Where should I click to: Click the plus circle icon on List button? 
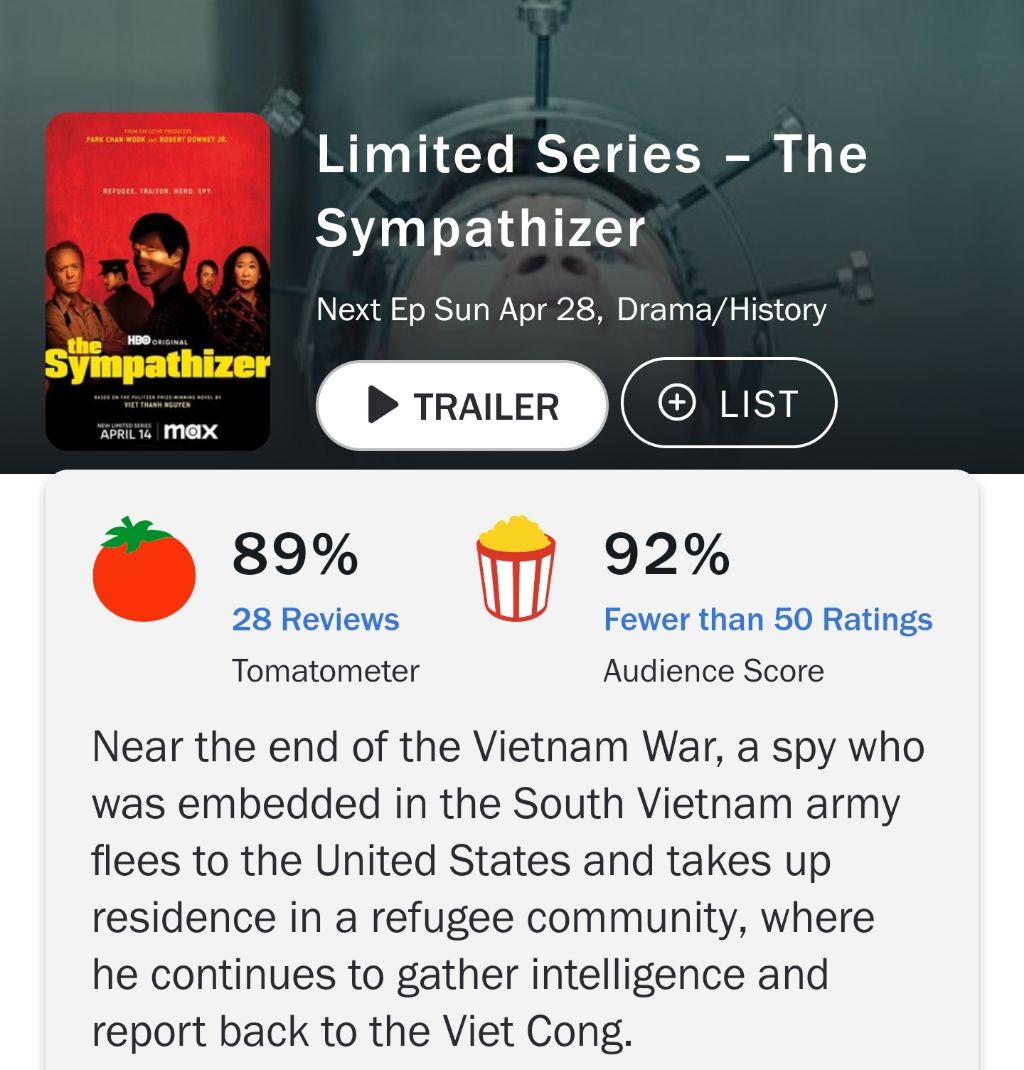677,403
